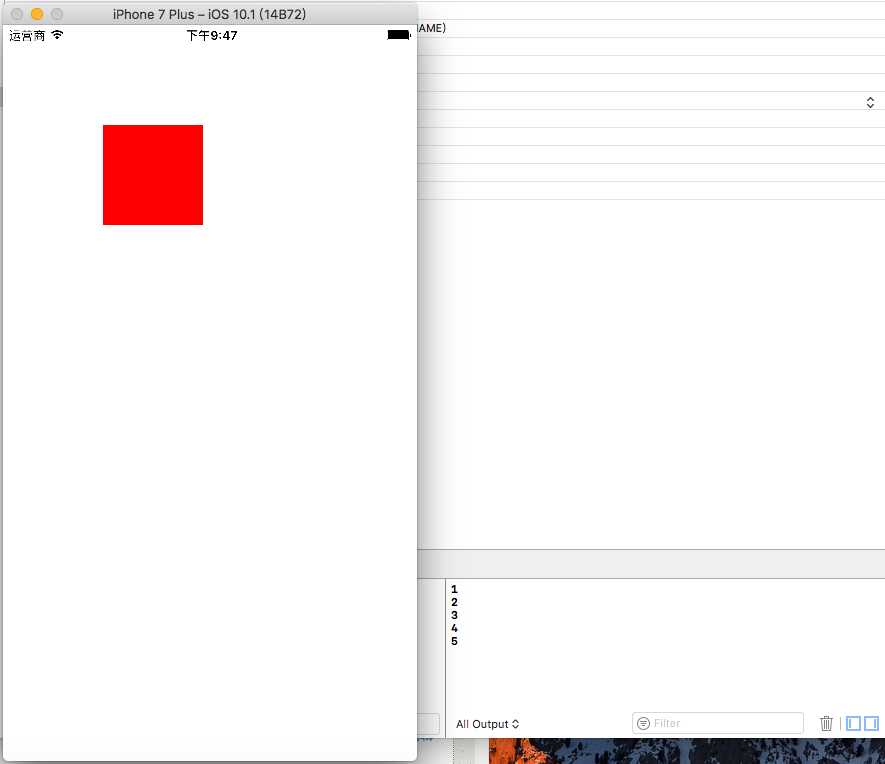Screen dimensions: 885x764
Task: Minimize the iPhone 7 Plus simulator window
Action: coord(37,14)
